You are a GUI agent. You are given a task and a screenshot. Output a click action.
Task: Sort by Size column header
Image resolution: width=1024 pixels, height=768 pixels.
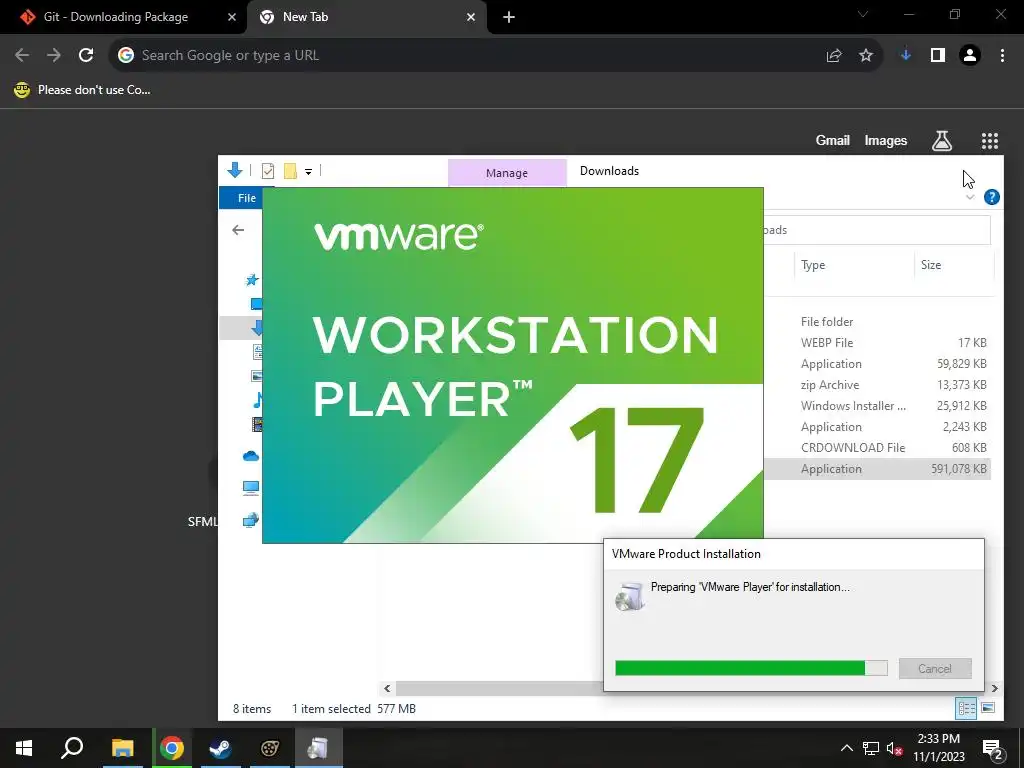pos(931,265)
